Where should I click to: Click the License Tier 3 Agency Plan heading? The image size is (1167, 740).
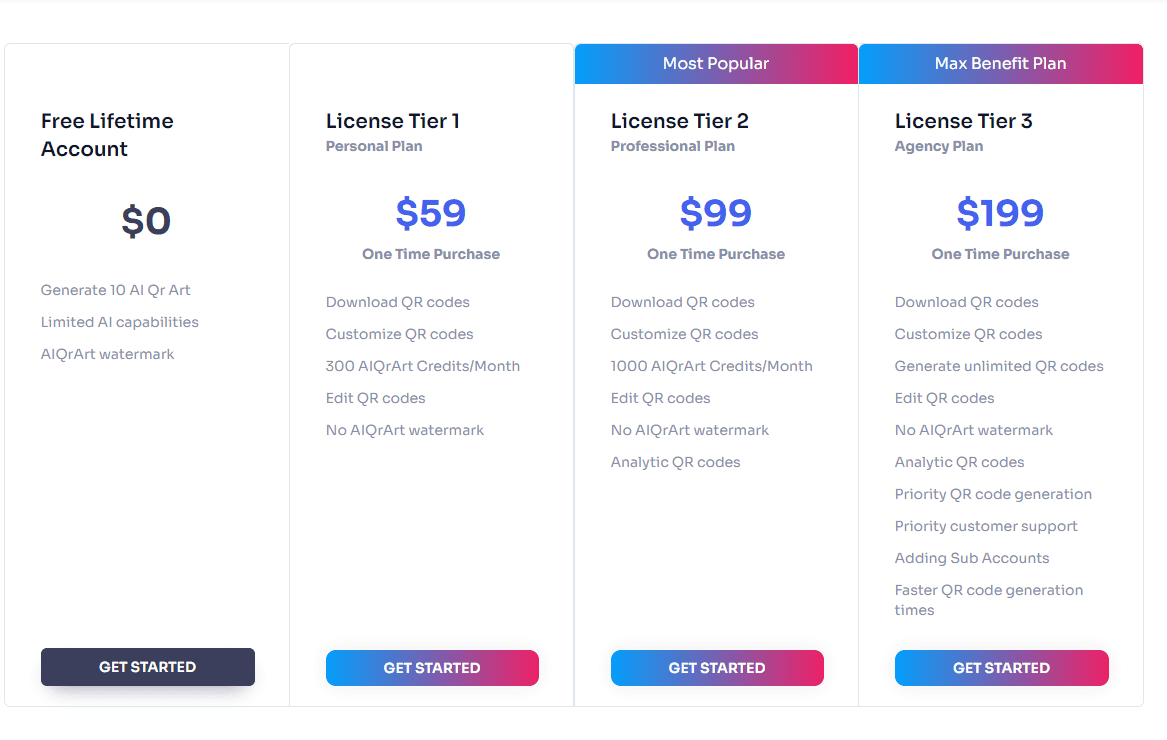(x=963, y=120)
